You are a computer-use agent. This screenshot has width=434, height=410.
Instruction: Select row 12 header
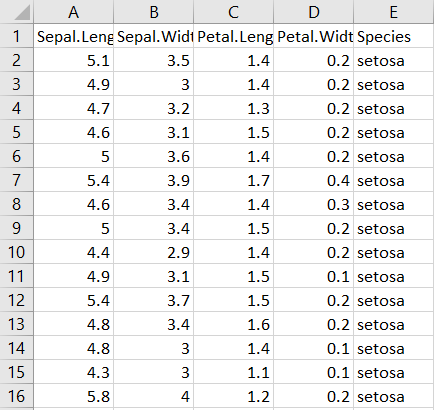(x=16, y=300)
